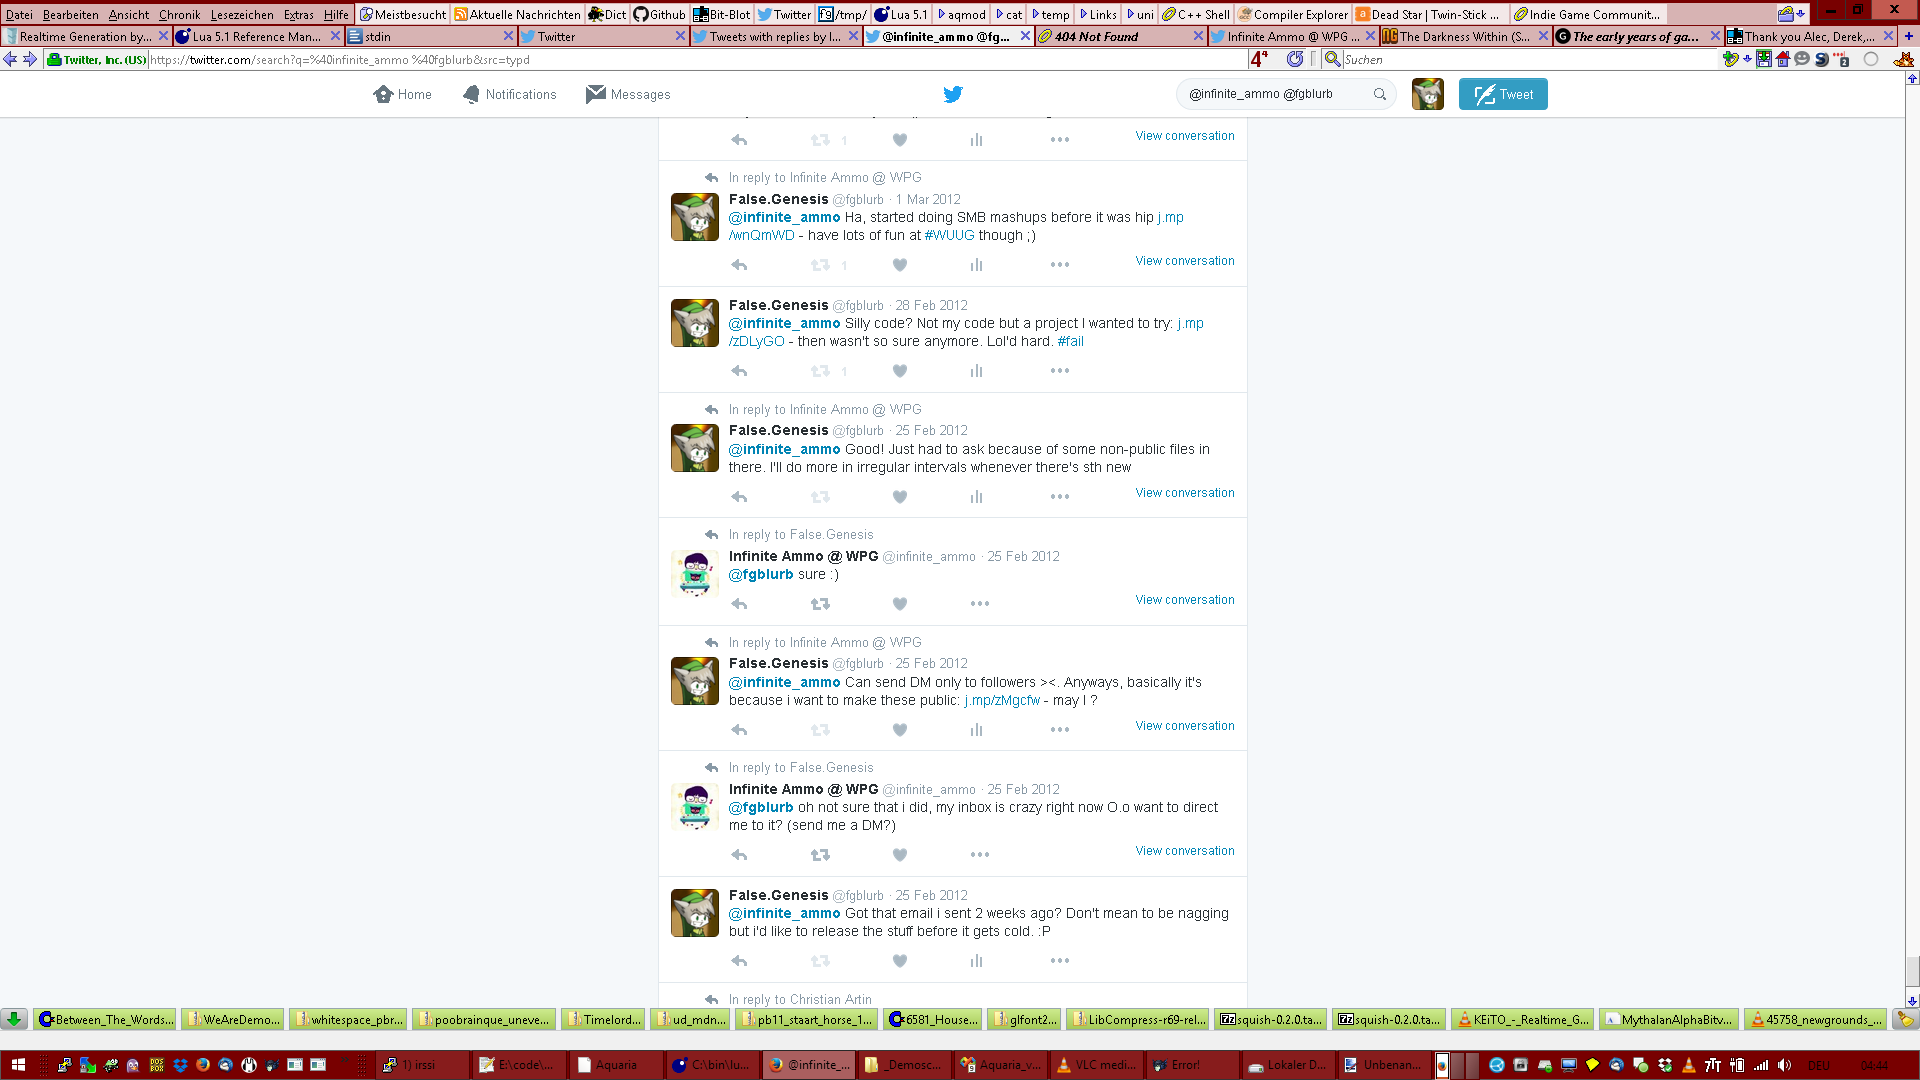Image resolution: width=1920 pixels, height=1080 pixels.
Task: Open the Windows Start button
Action: [x=18, y=1065]
